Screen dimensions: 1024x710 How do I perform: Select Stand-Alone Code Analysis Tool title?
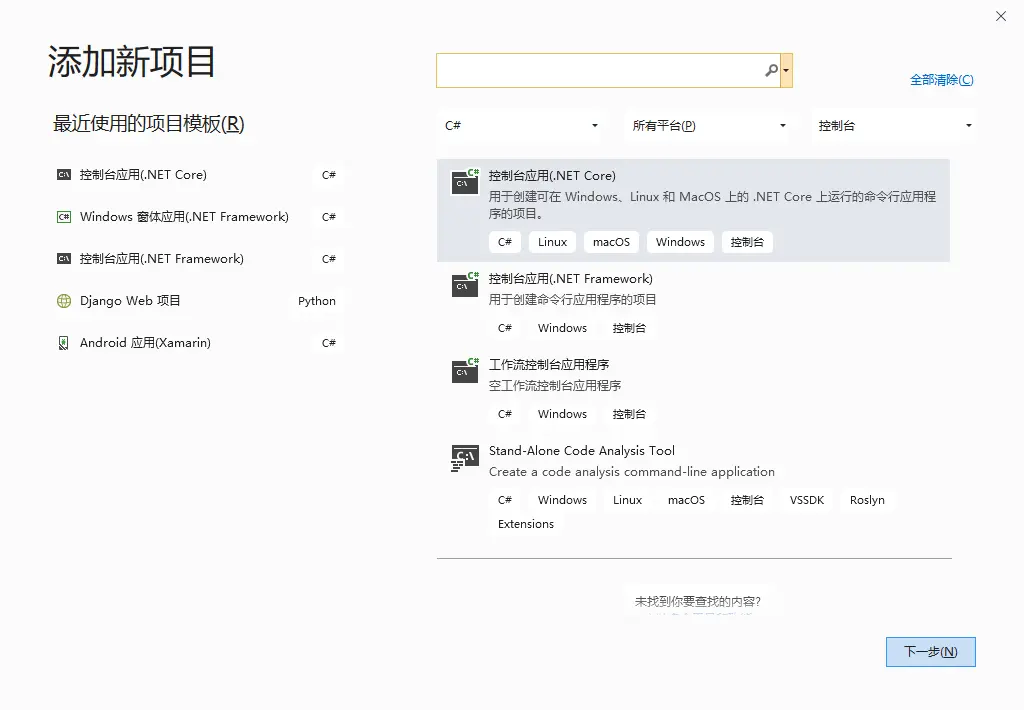coord(582,451)
